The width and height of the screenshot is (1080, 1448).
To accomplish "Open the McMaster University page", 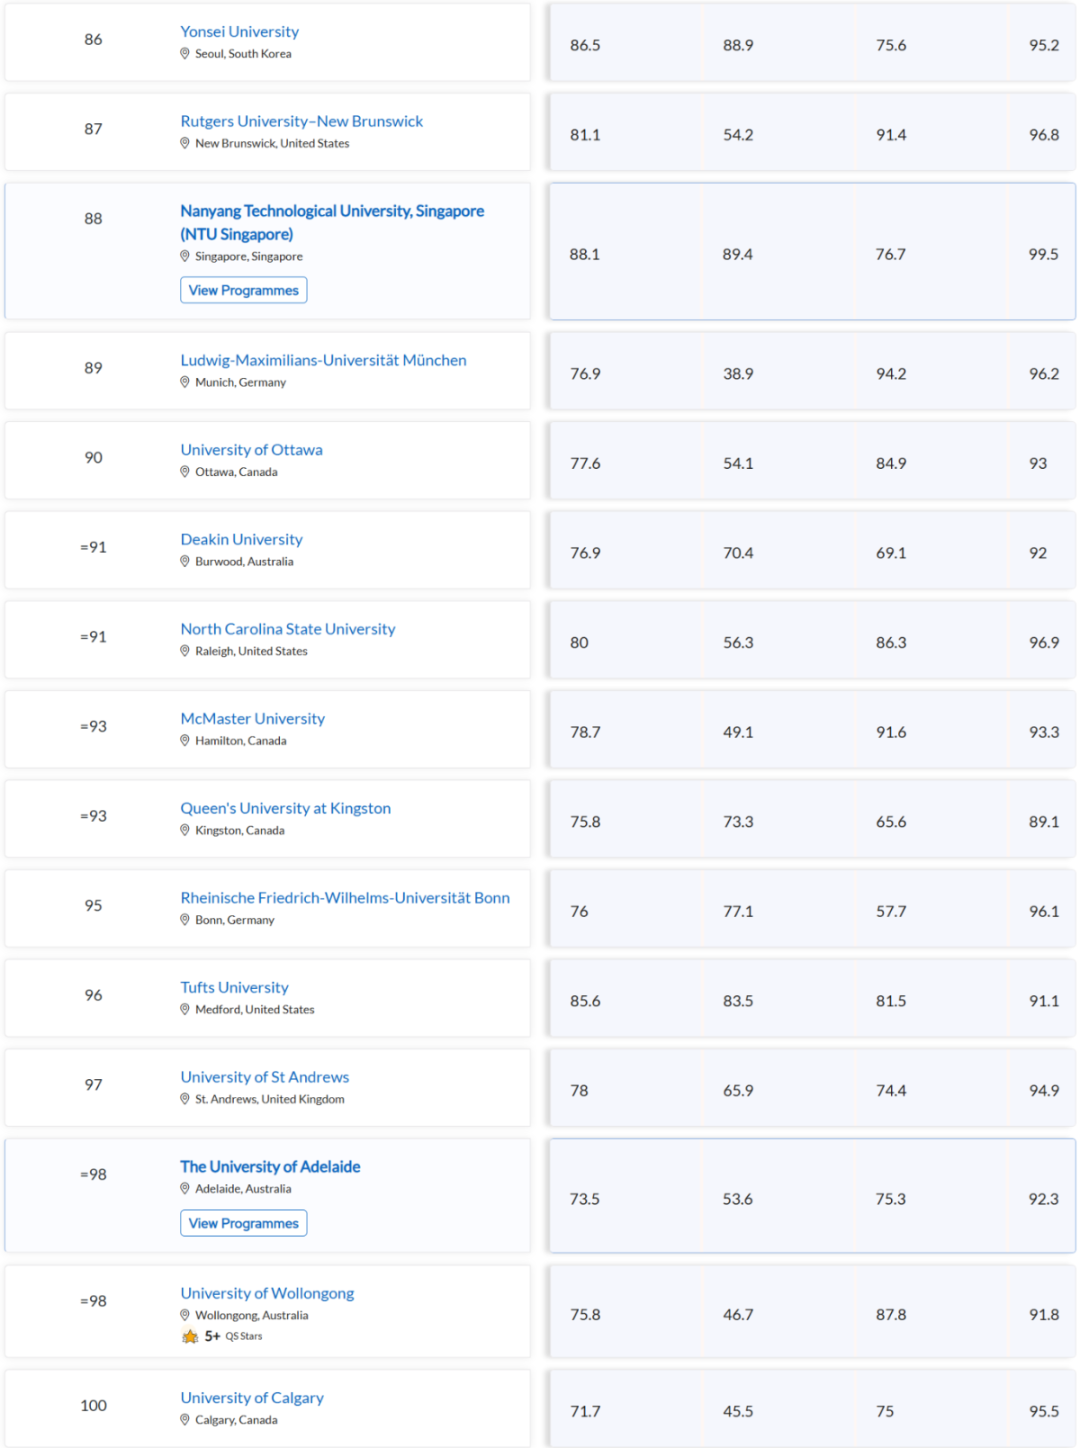I will (x=252, y=718).
